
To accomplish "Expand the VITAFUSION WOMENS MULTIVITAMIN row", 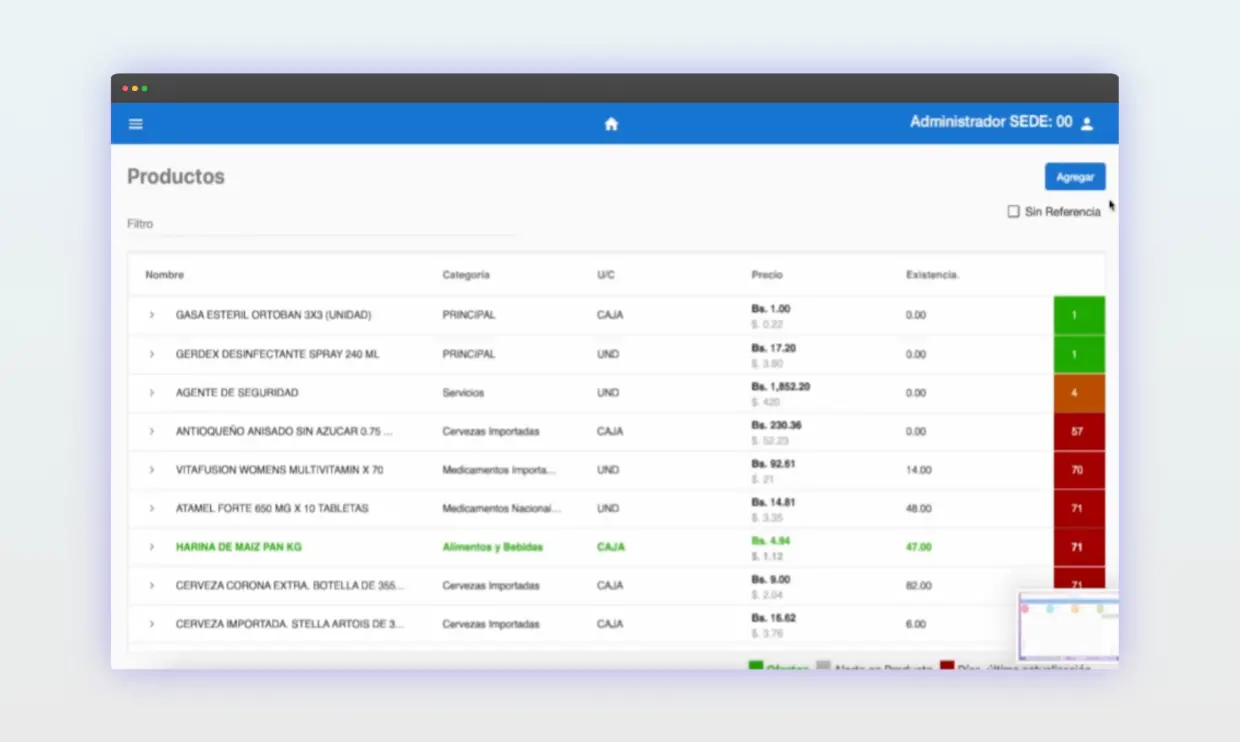I will [152, 470].
